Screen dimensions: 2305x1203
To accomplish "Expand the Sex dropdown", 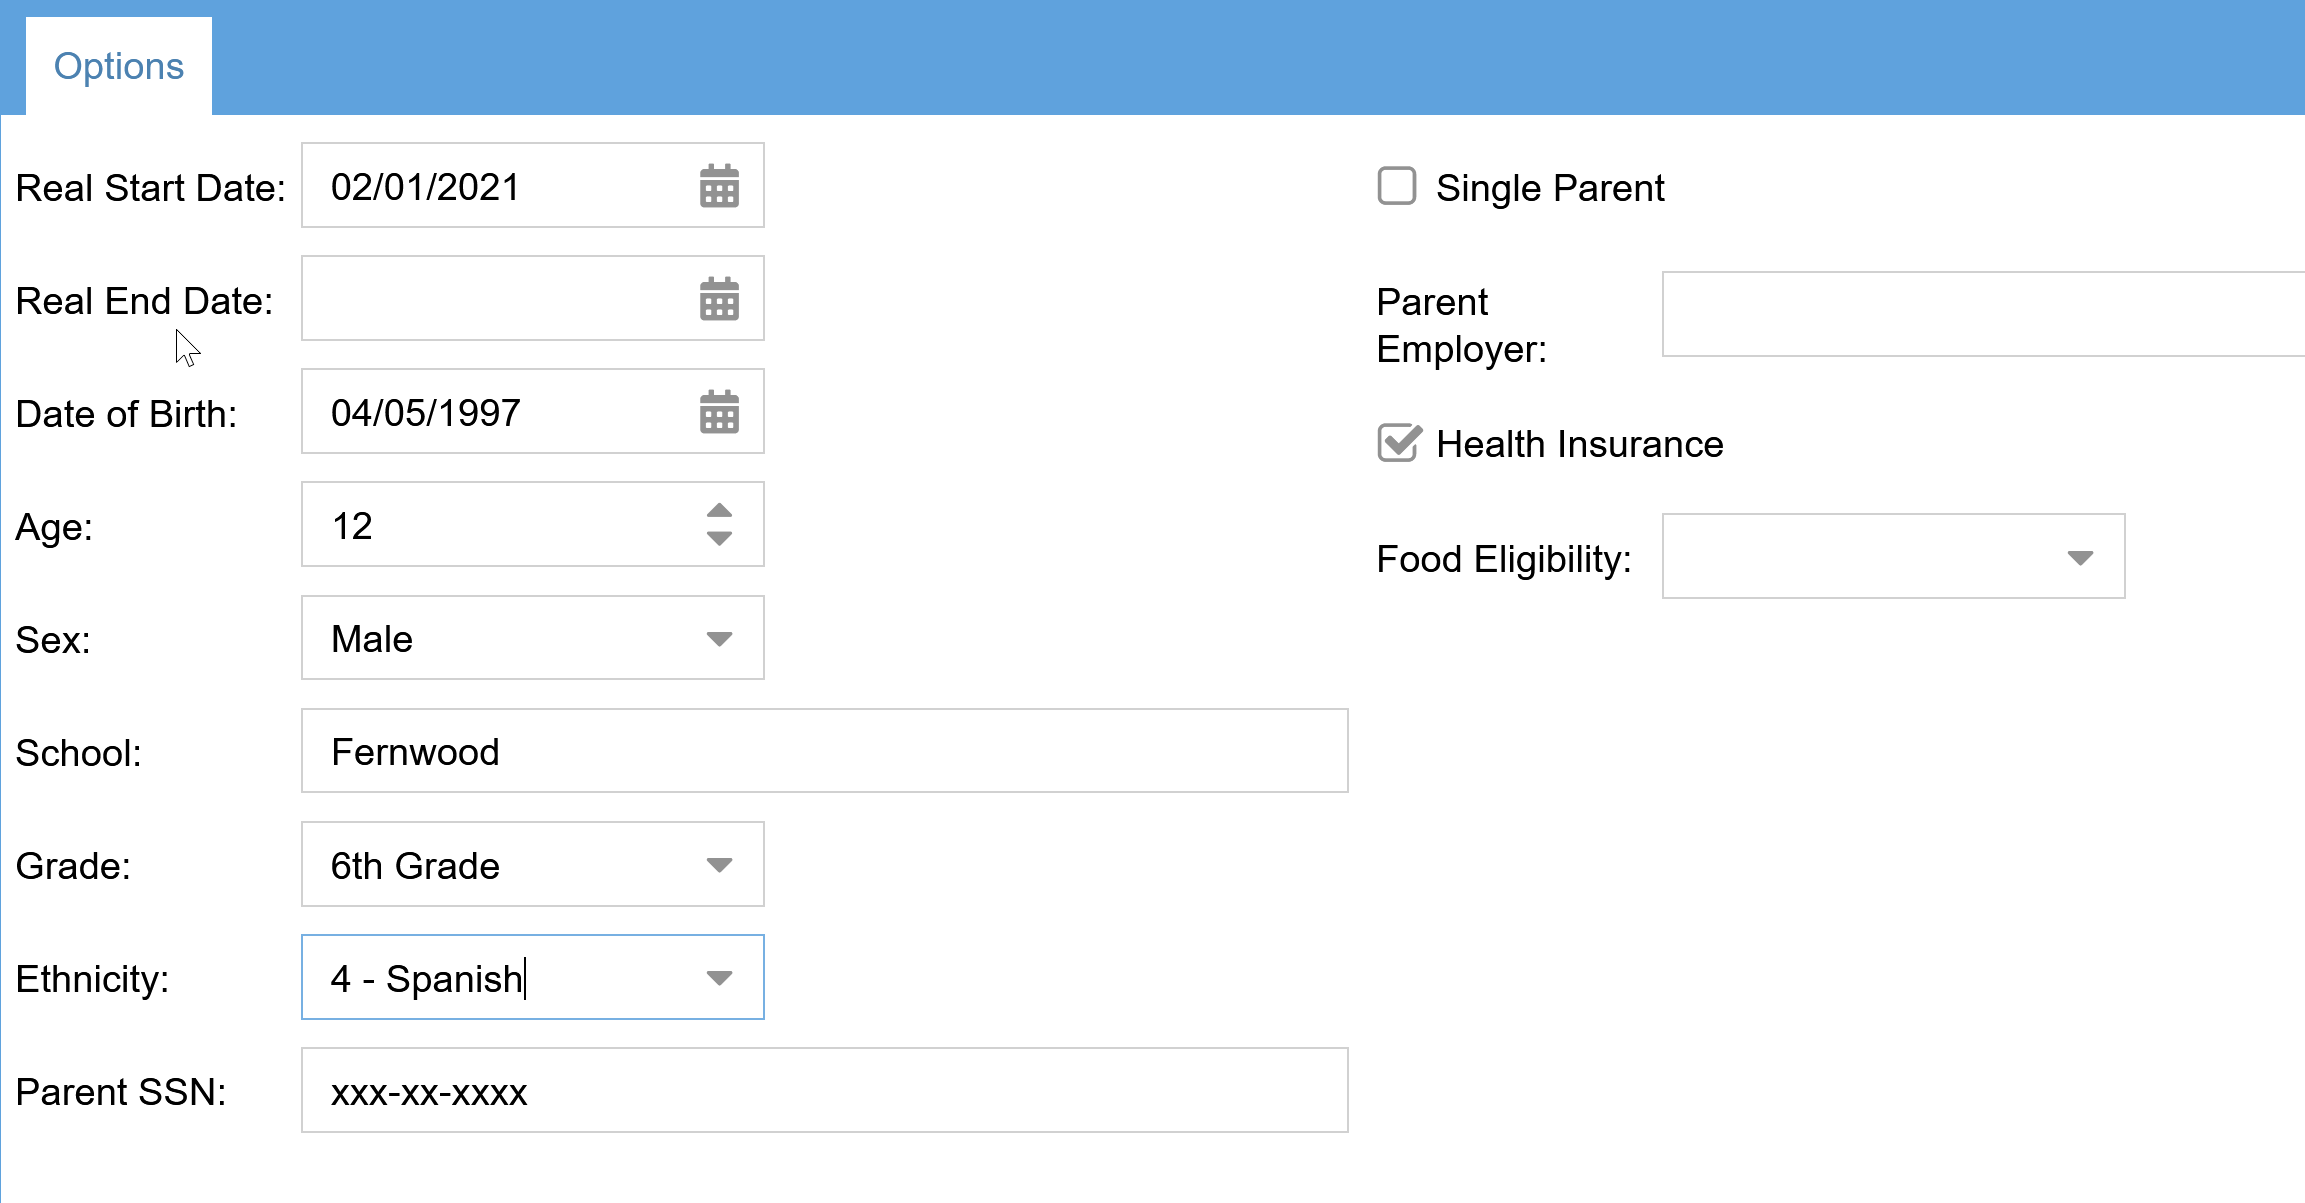I will pyautogui.click(x=719, y=639).
